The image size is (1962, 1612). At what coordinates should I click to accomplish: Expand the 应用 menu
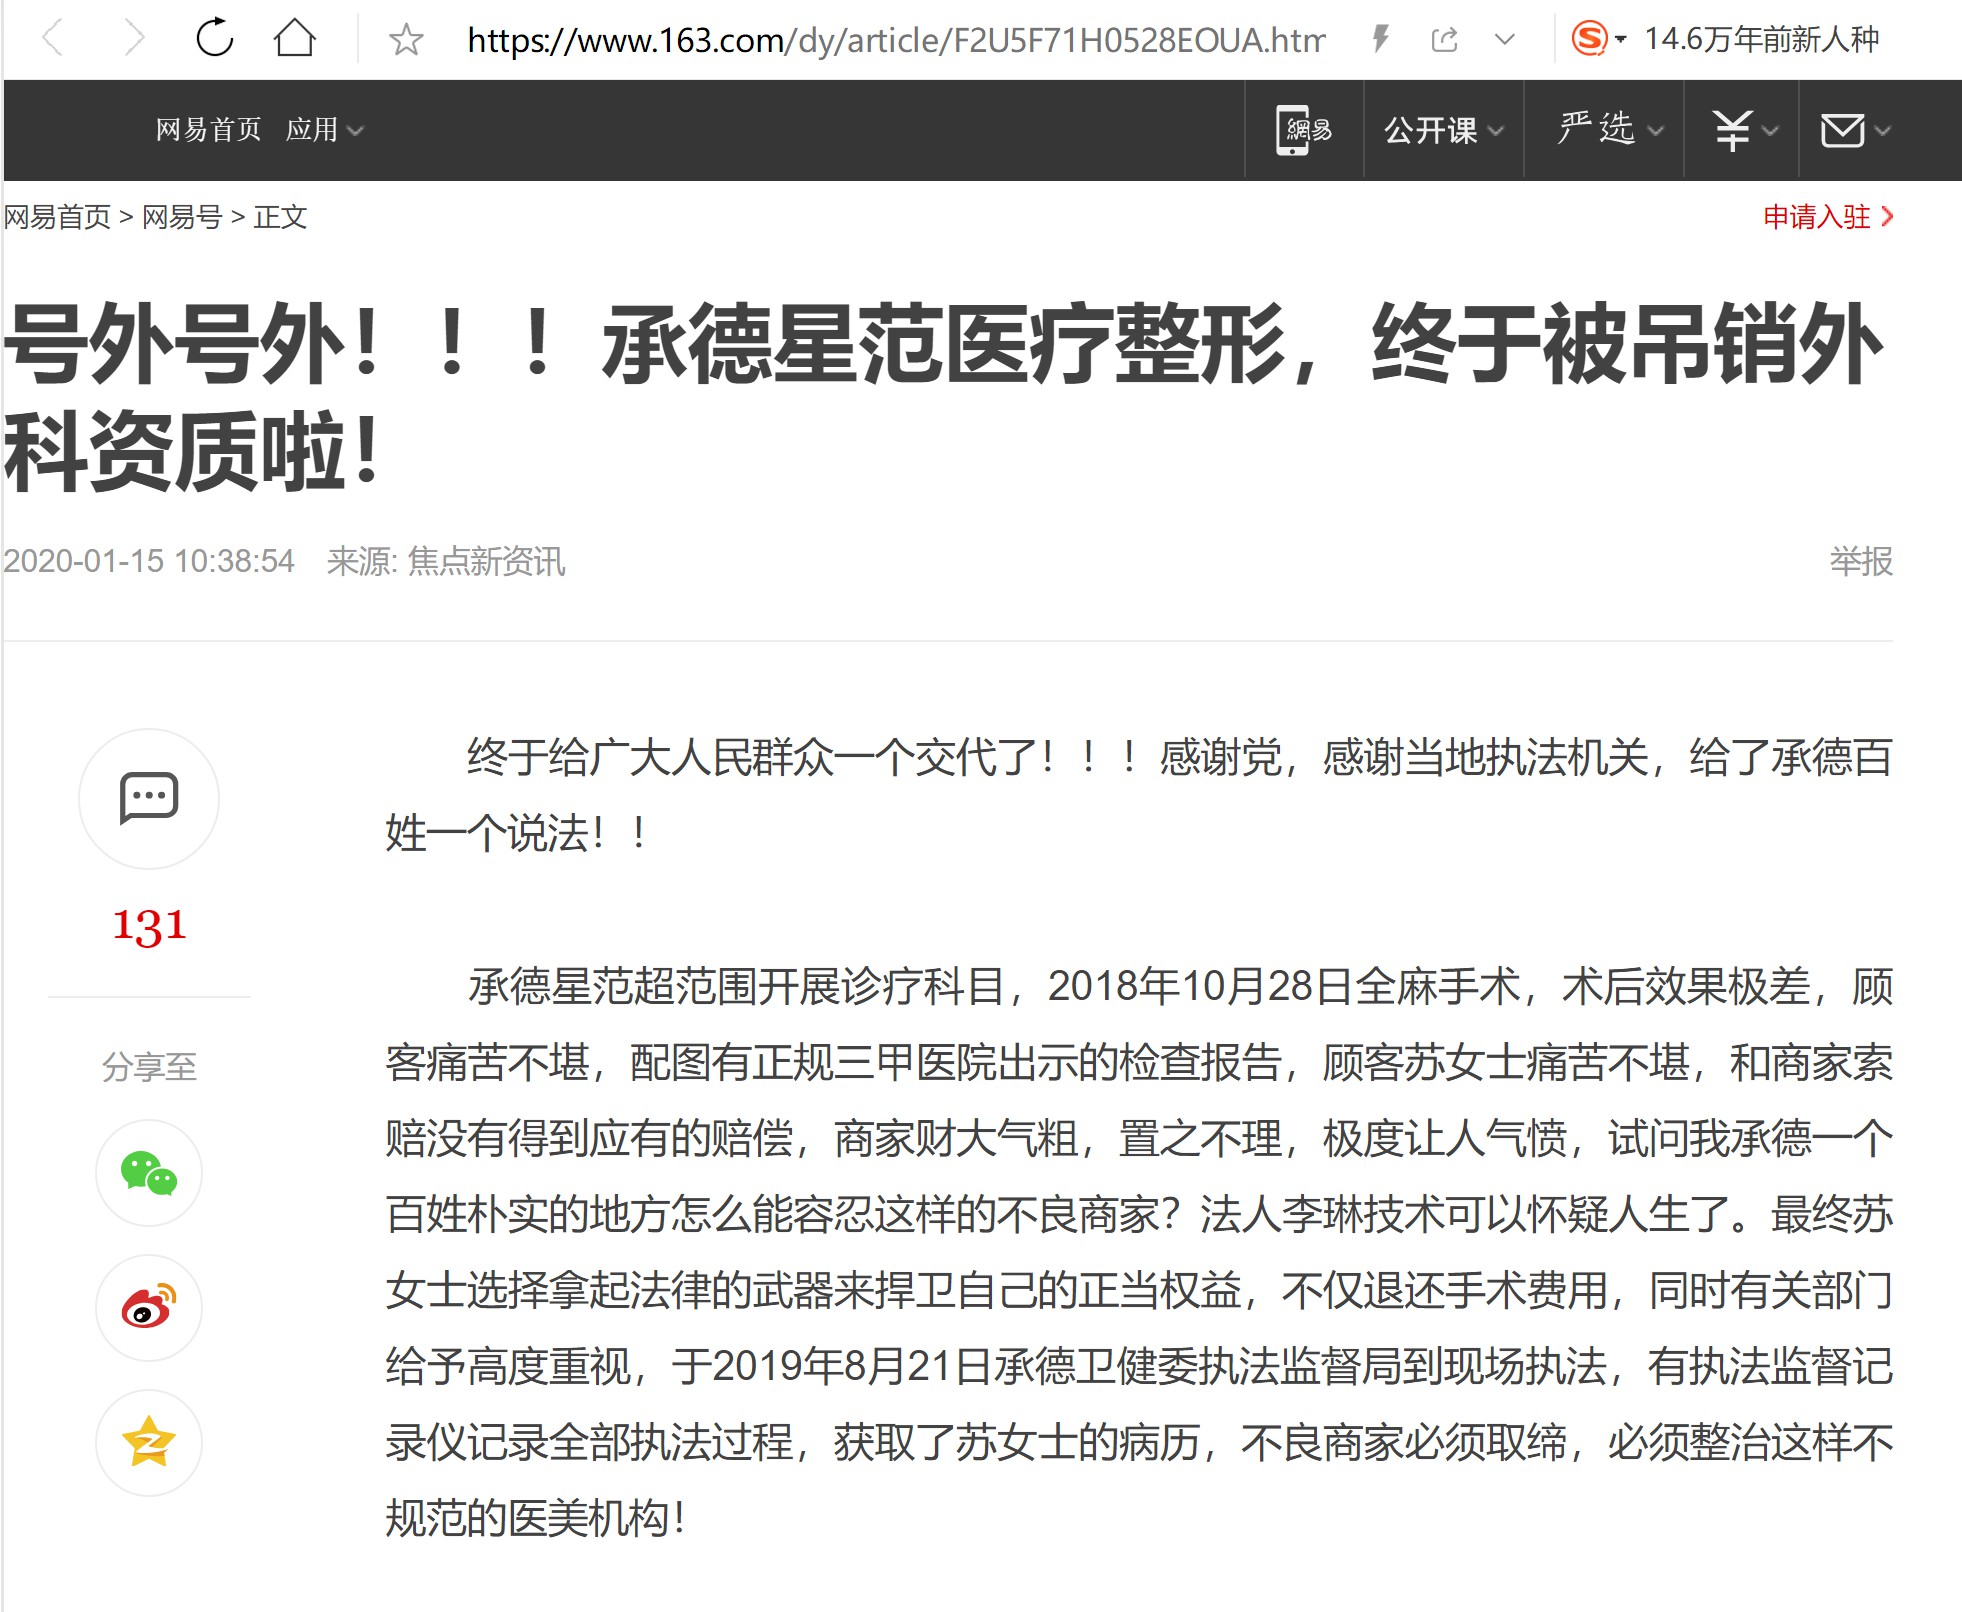tap(325, 130)
